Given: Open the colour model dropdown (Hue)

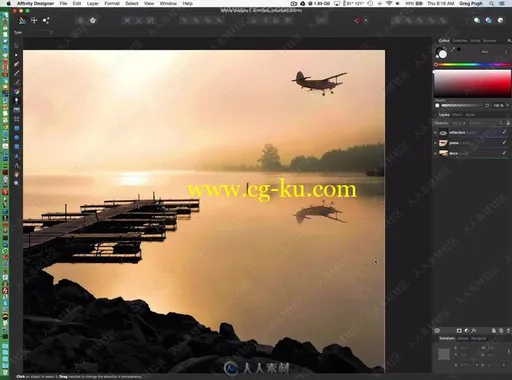Looking at the screenshot, I should click(494, 52).
